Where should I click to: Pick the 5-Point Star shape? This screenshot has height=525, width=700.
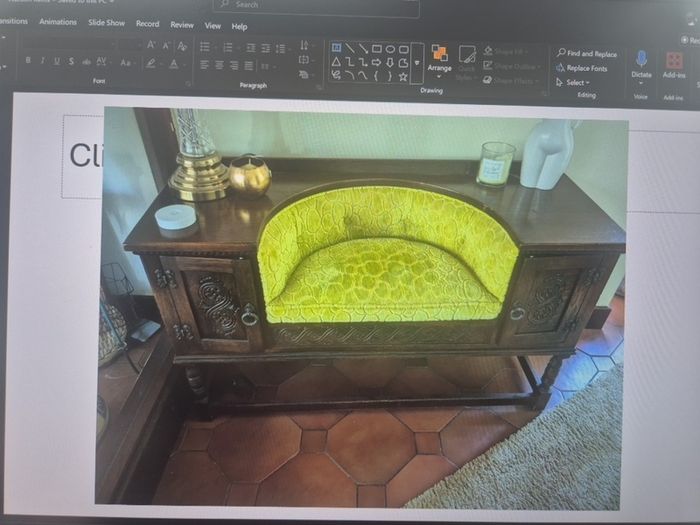pos(404,77)
